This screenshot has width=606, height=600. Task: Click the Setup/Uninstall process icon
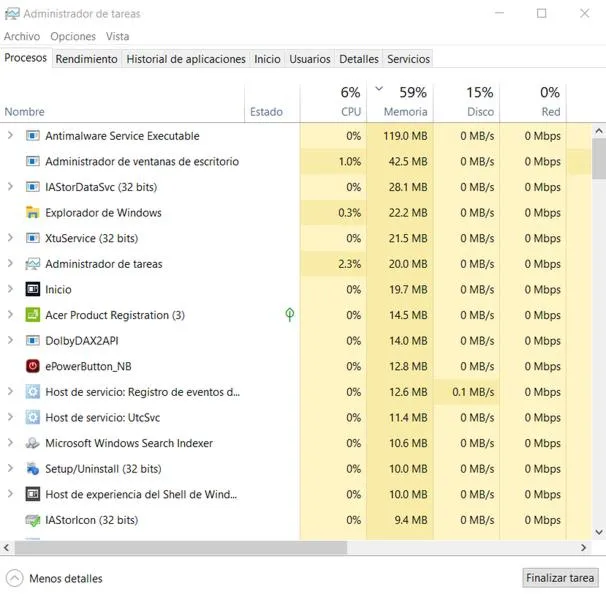(x=32, y=469)
